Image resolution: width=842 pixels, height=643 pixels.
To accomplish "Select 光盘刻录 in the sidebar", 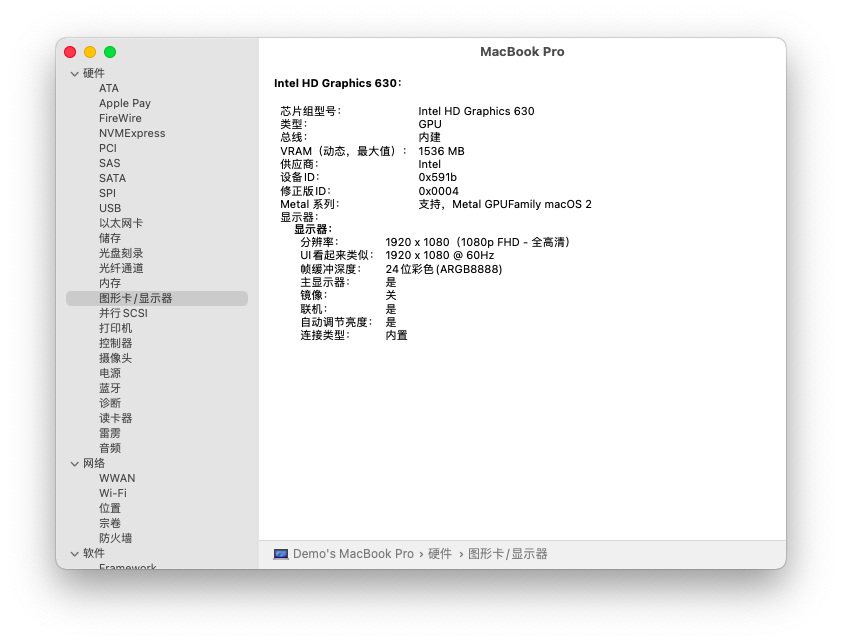I will [121, 253].
